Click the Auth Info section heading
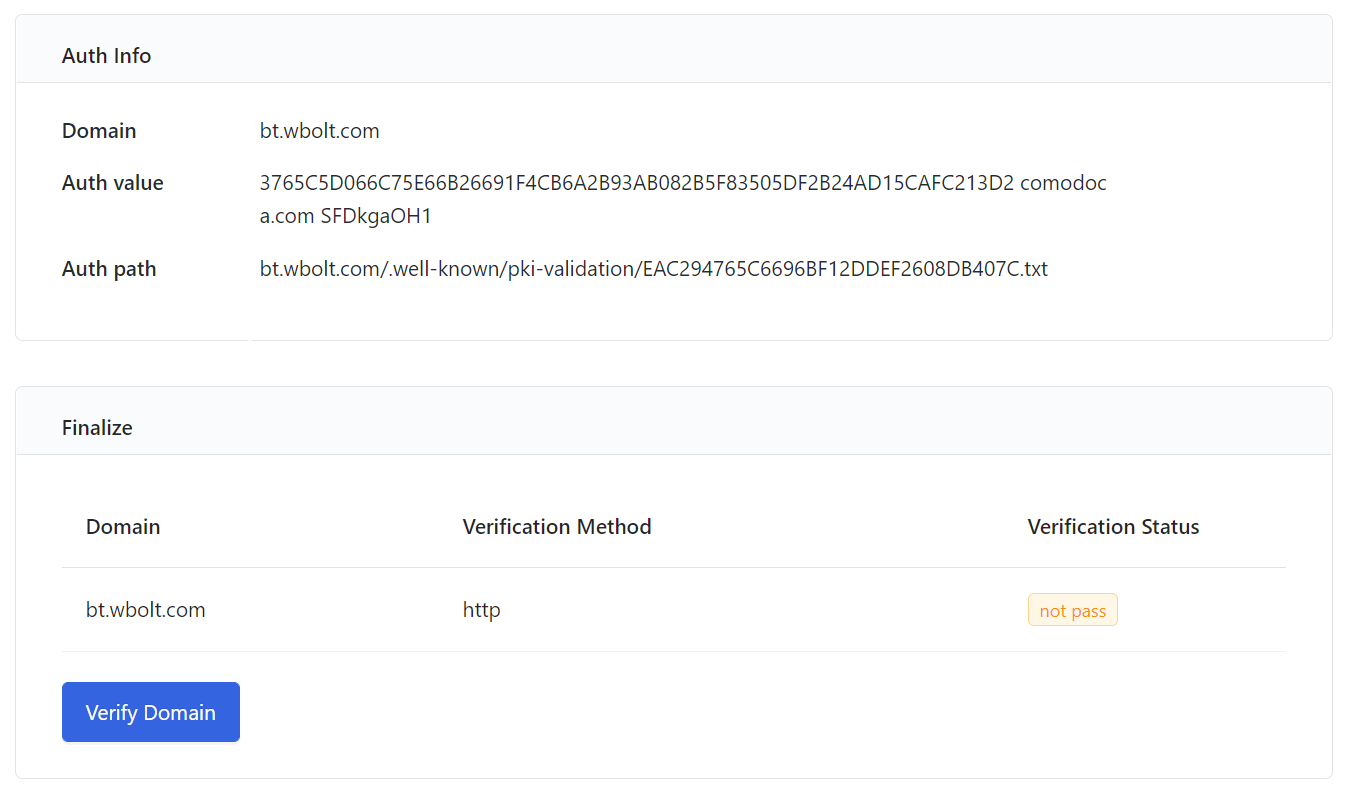The image size is (1353, 798). click(x=106, y=56)
